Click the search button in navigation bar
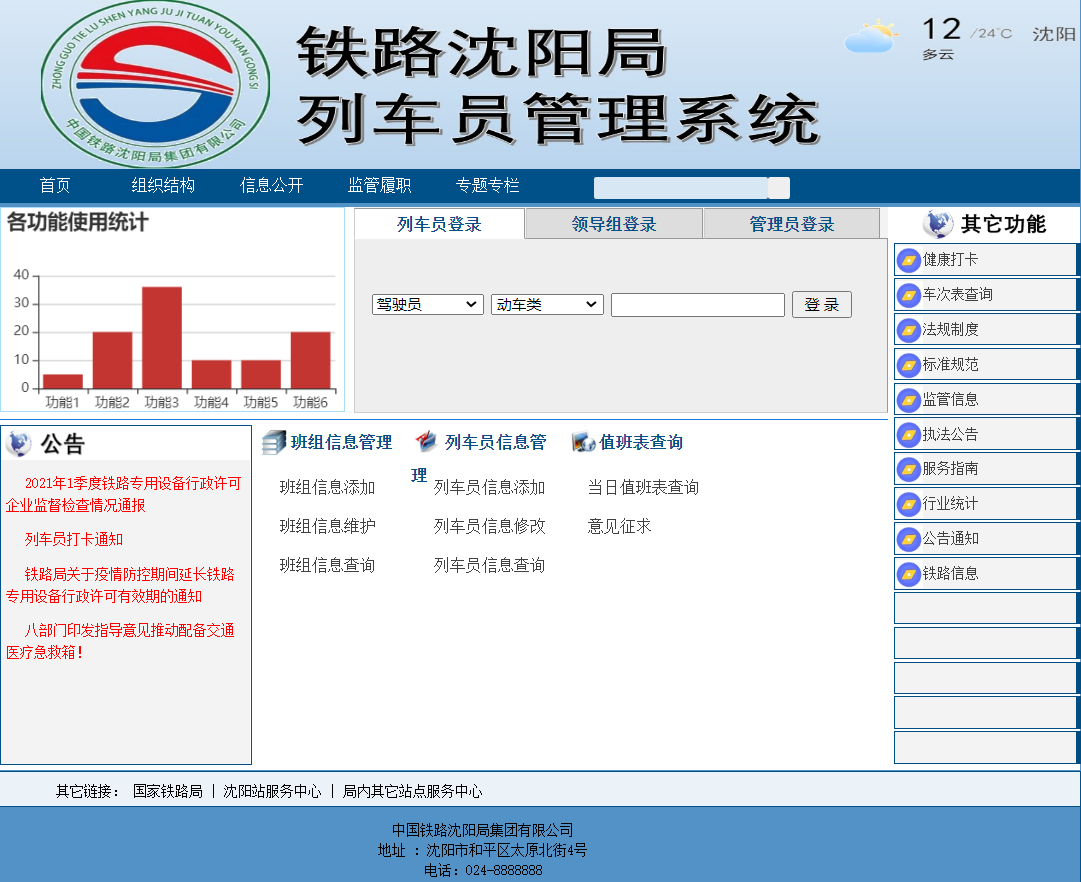 tap(779, 188)
